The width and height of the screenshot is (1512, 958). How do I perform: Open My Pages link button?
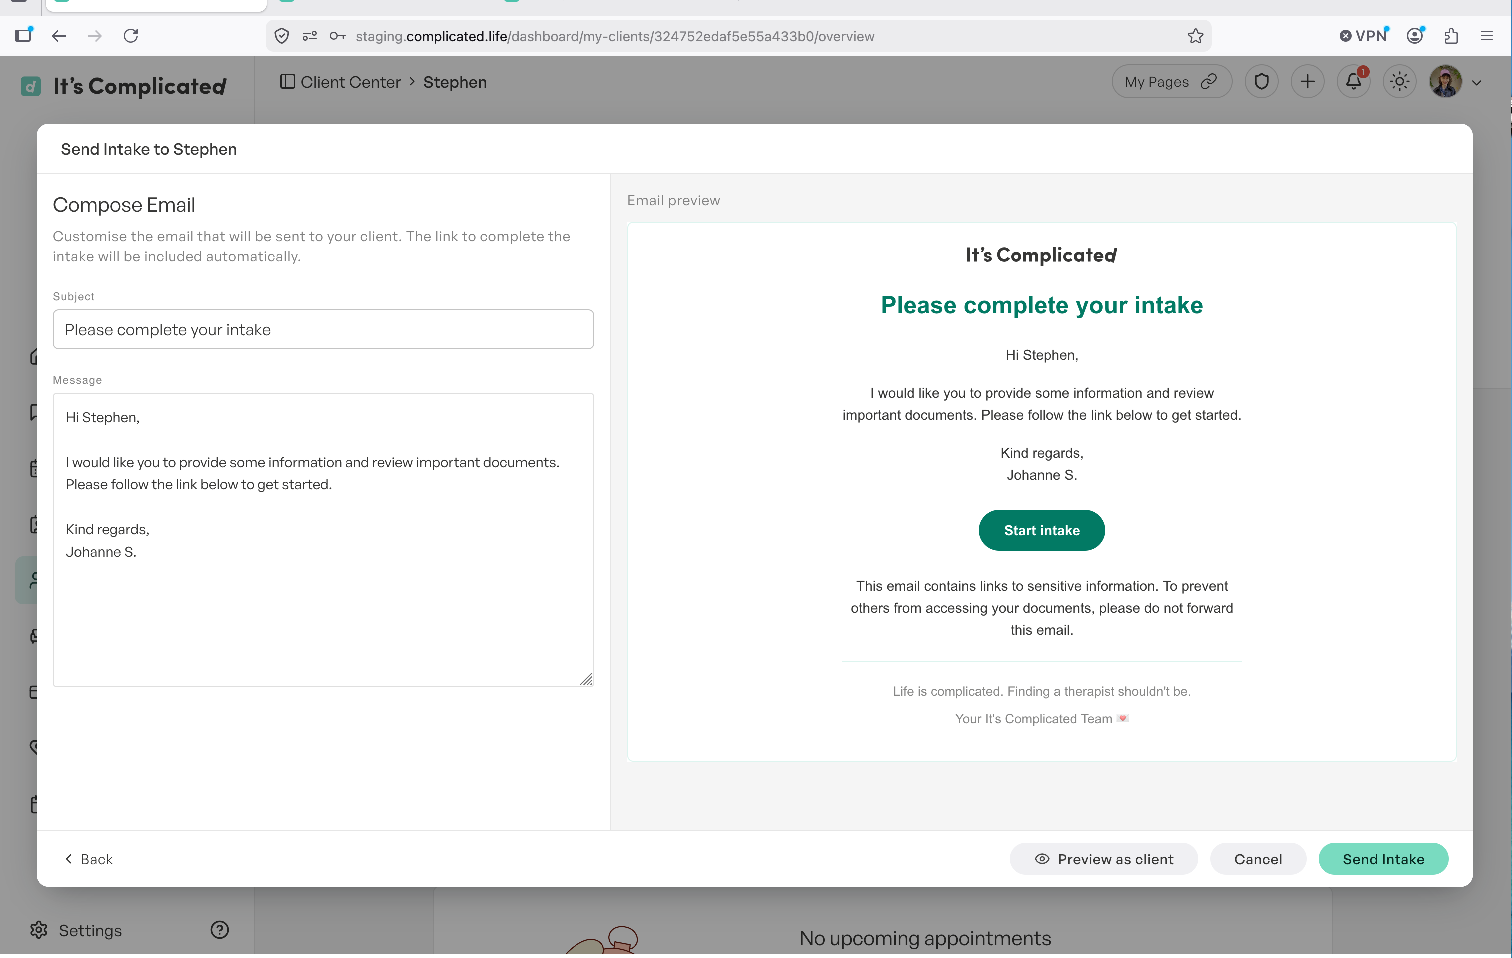(1172, 82)
